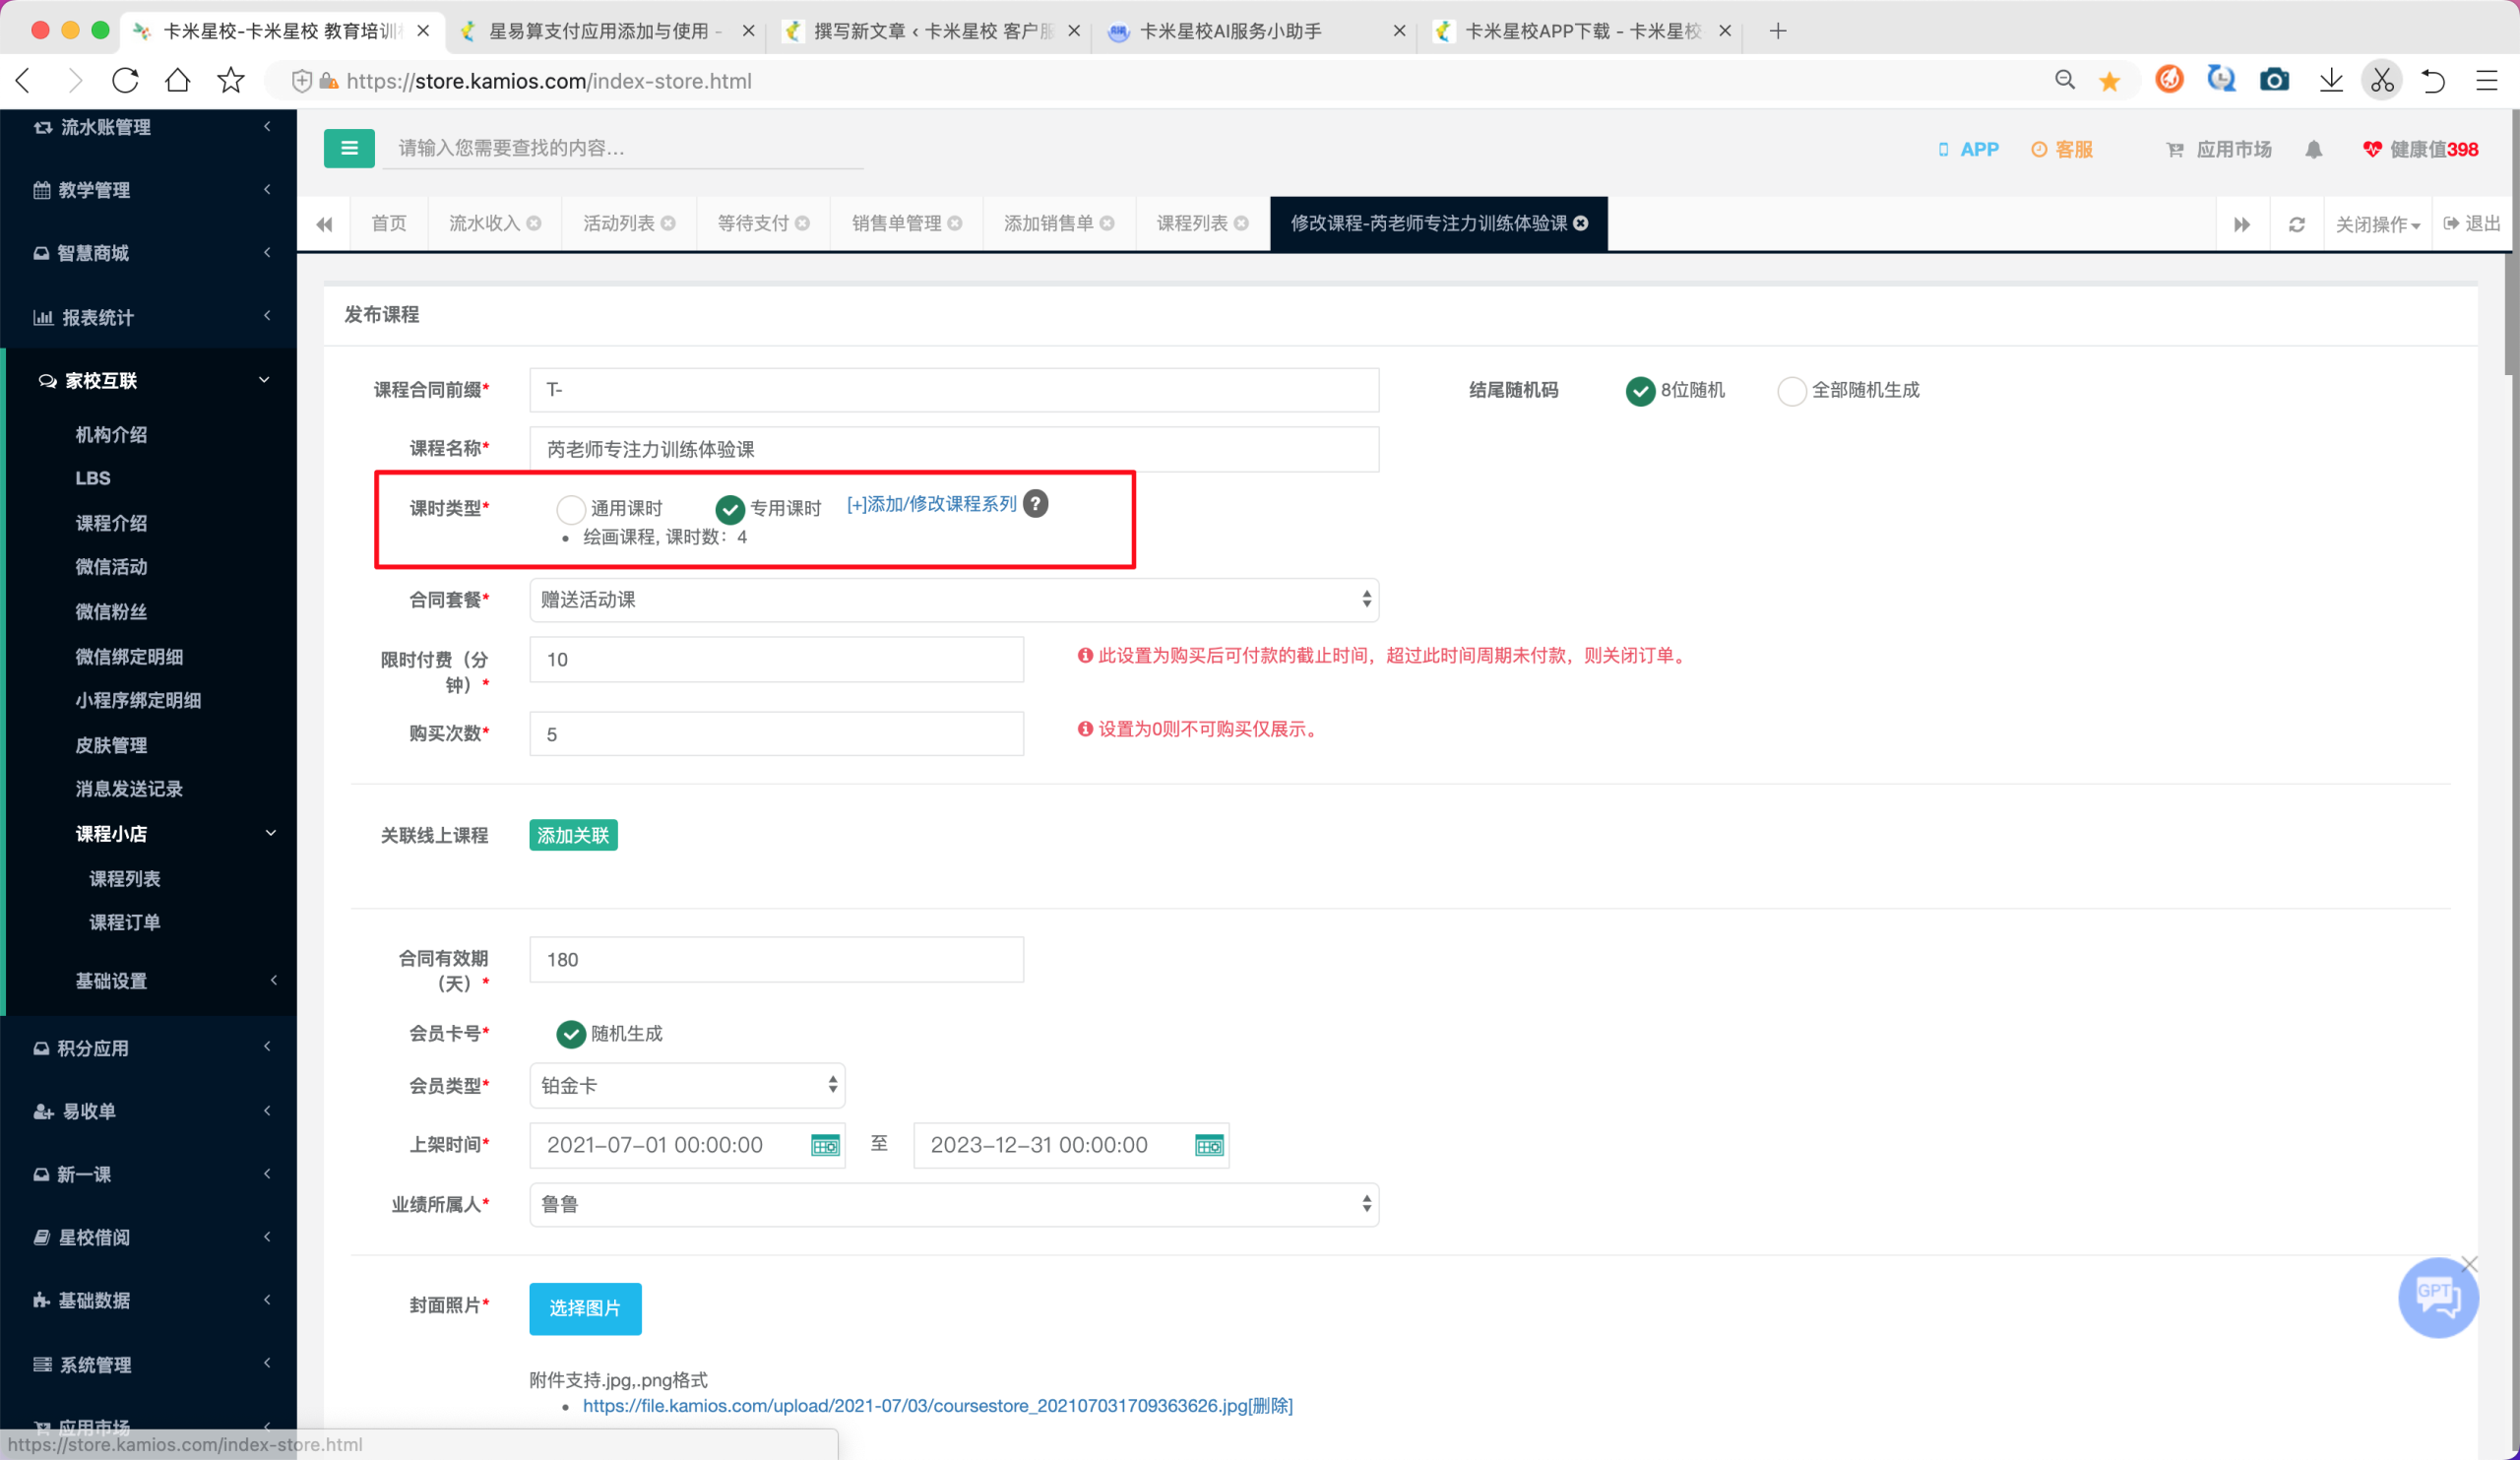The height and width of the screenshot is (1460, 2520).
Task: Click the browser screenshot camera icon
Action: (2274, 80)
